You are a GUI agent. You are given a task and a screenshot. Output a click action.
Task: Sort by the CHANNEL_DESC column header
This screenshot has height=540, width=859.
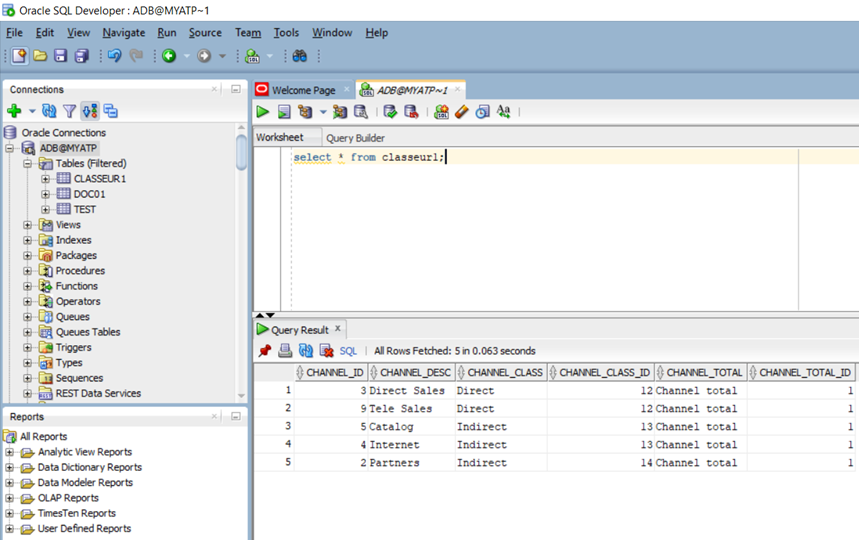pyautogui.click(x=411, y=373)
